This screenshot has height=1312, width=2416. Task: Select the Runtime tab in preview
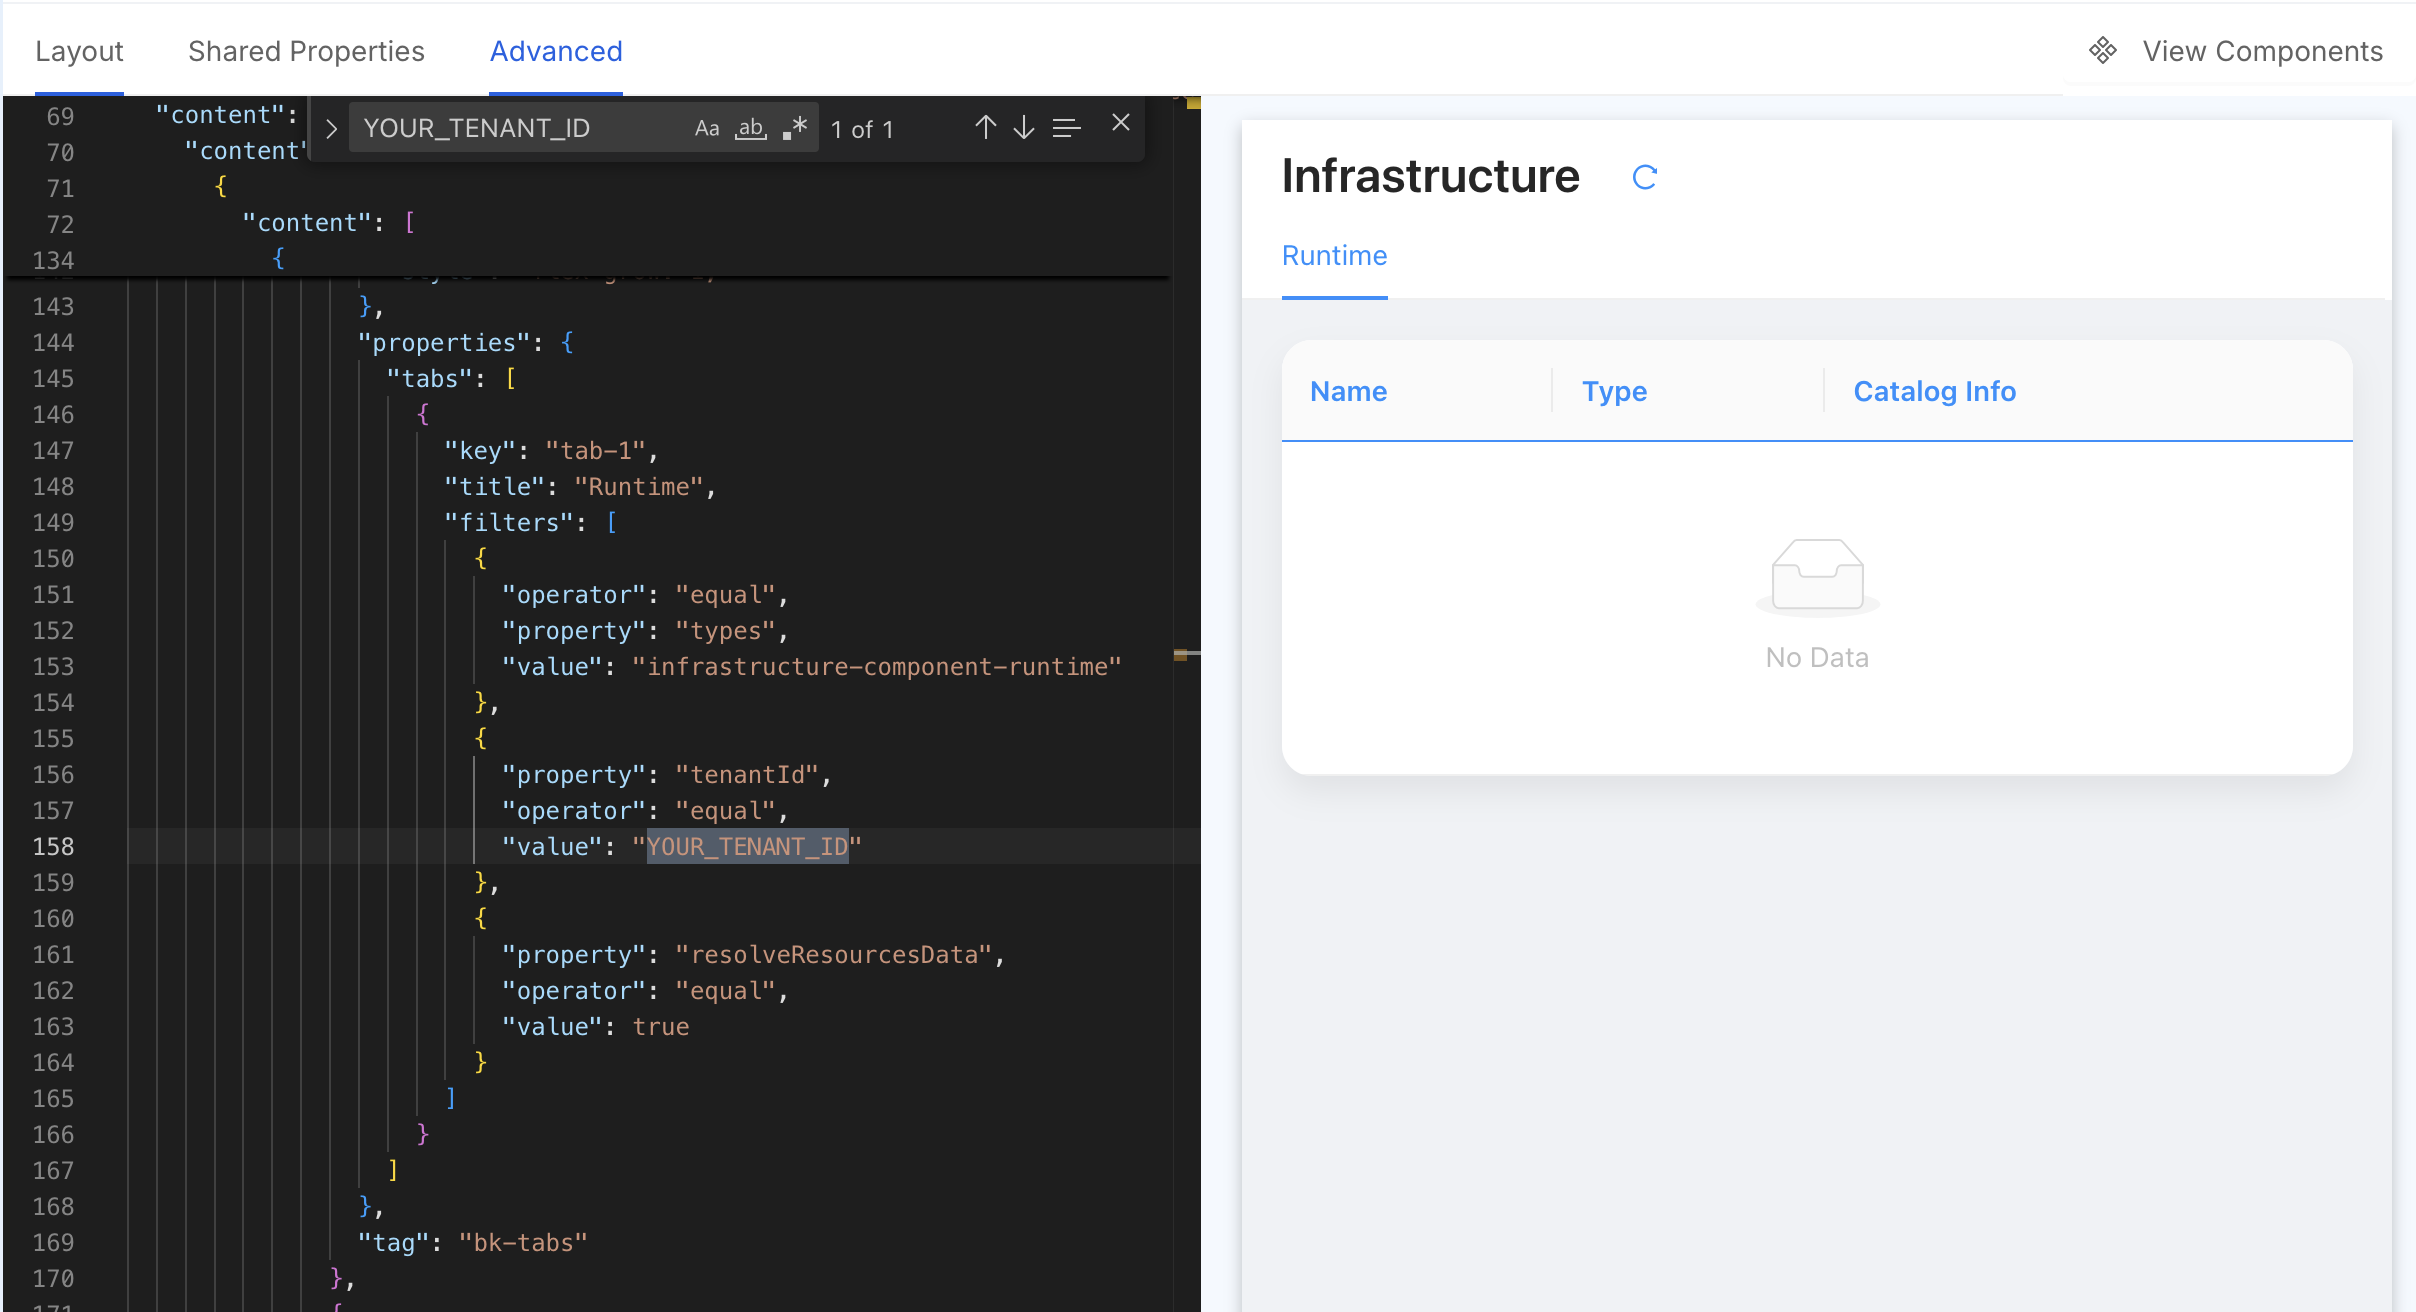(x=1334, y=256)
